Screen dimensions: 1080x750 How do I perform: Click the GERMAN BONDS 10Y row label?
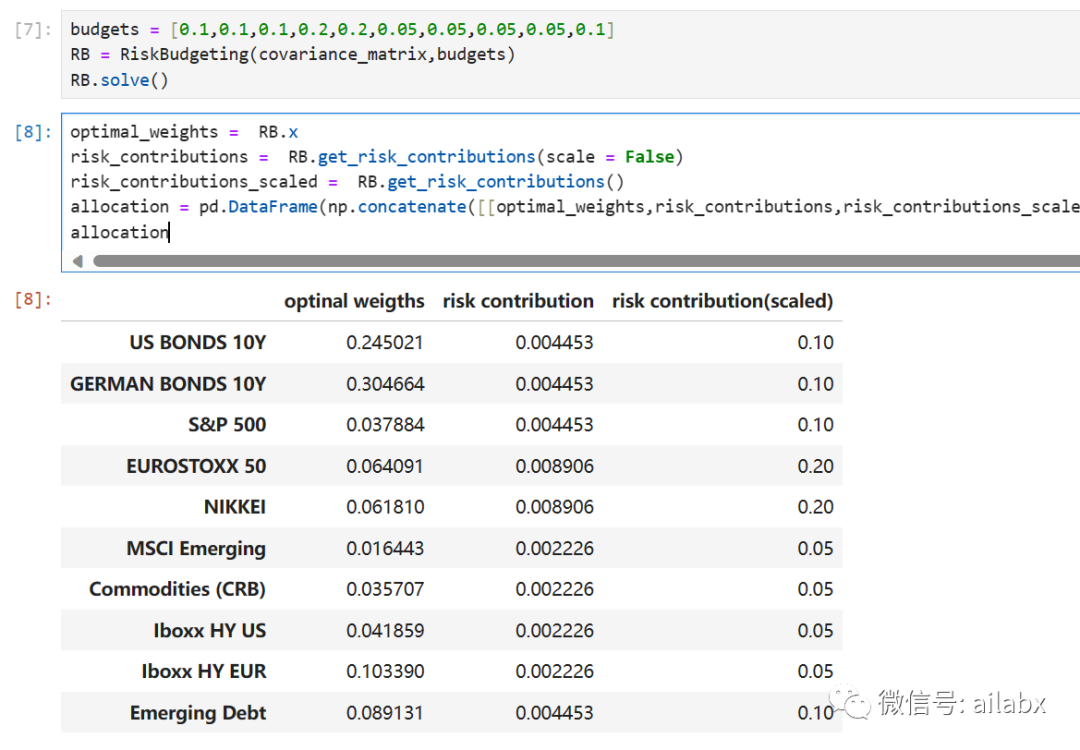(168, 384)
